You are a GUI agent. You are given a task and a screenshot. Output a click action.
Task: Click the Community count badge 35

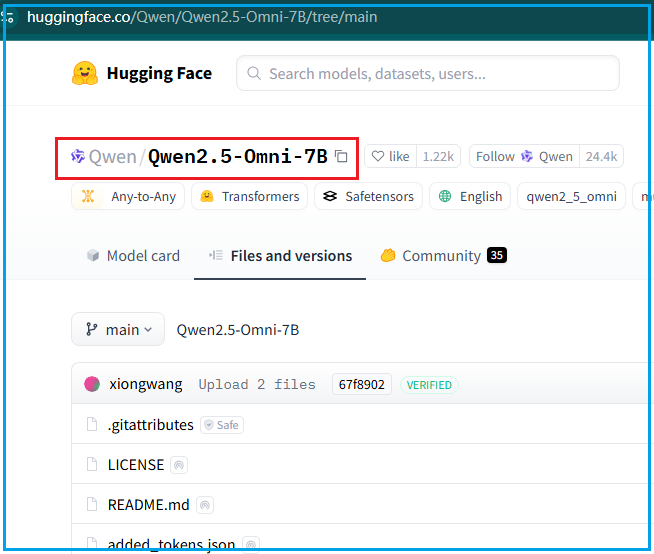(497, 255)
